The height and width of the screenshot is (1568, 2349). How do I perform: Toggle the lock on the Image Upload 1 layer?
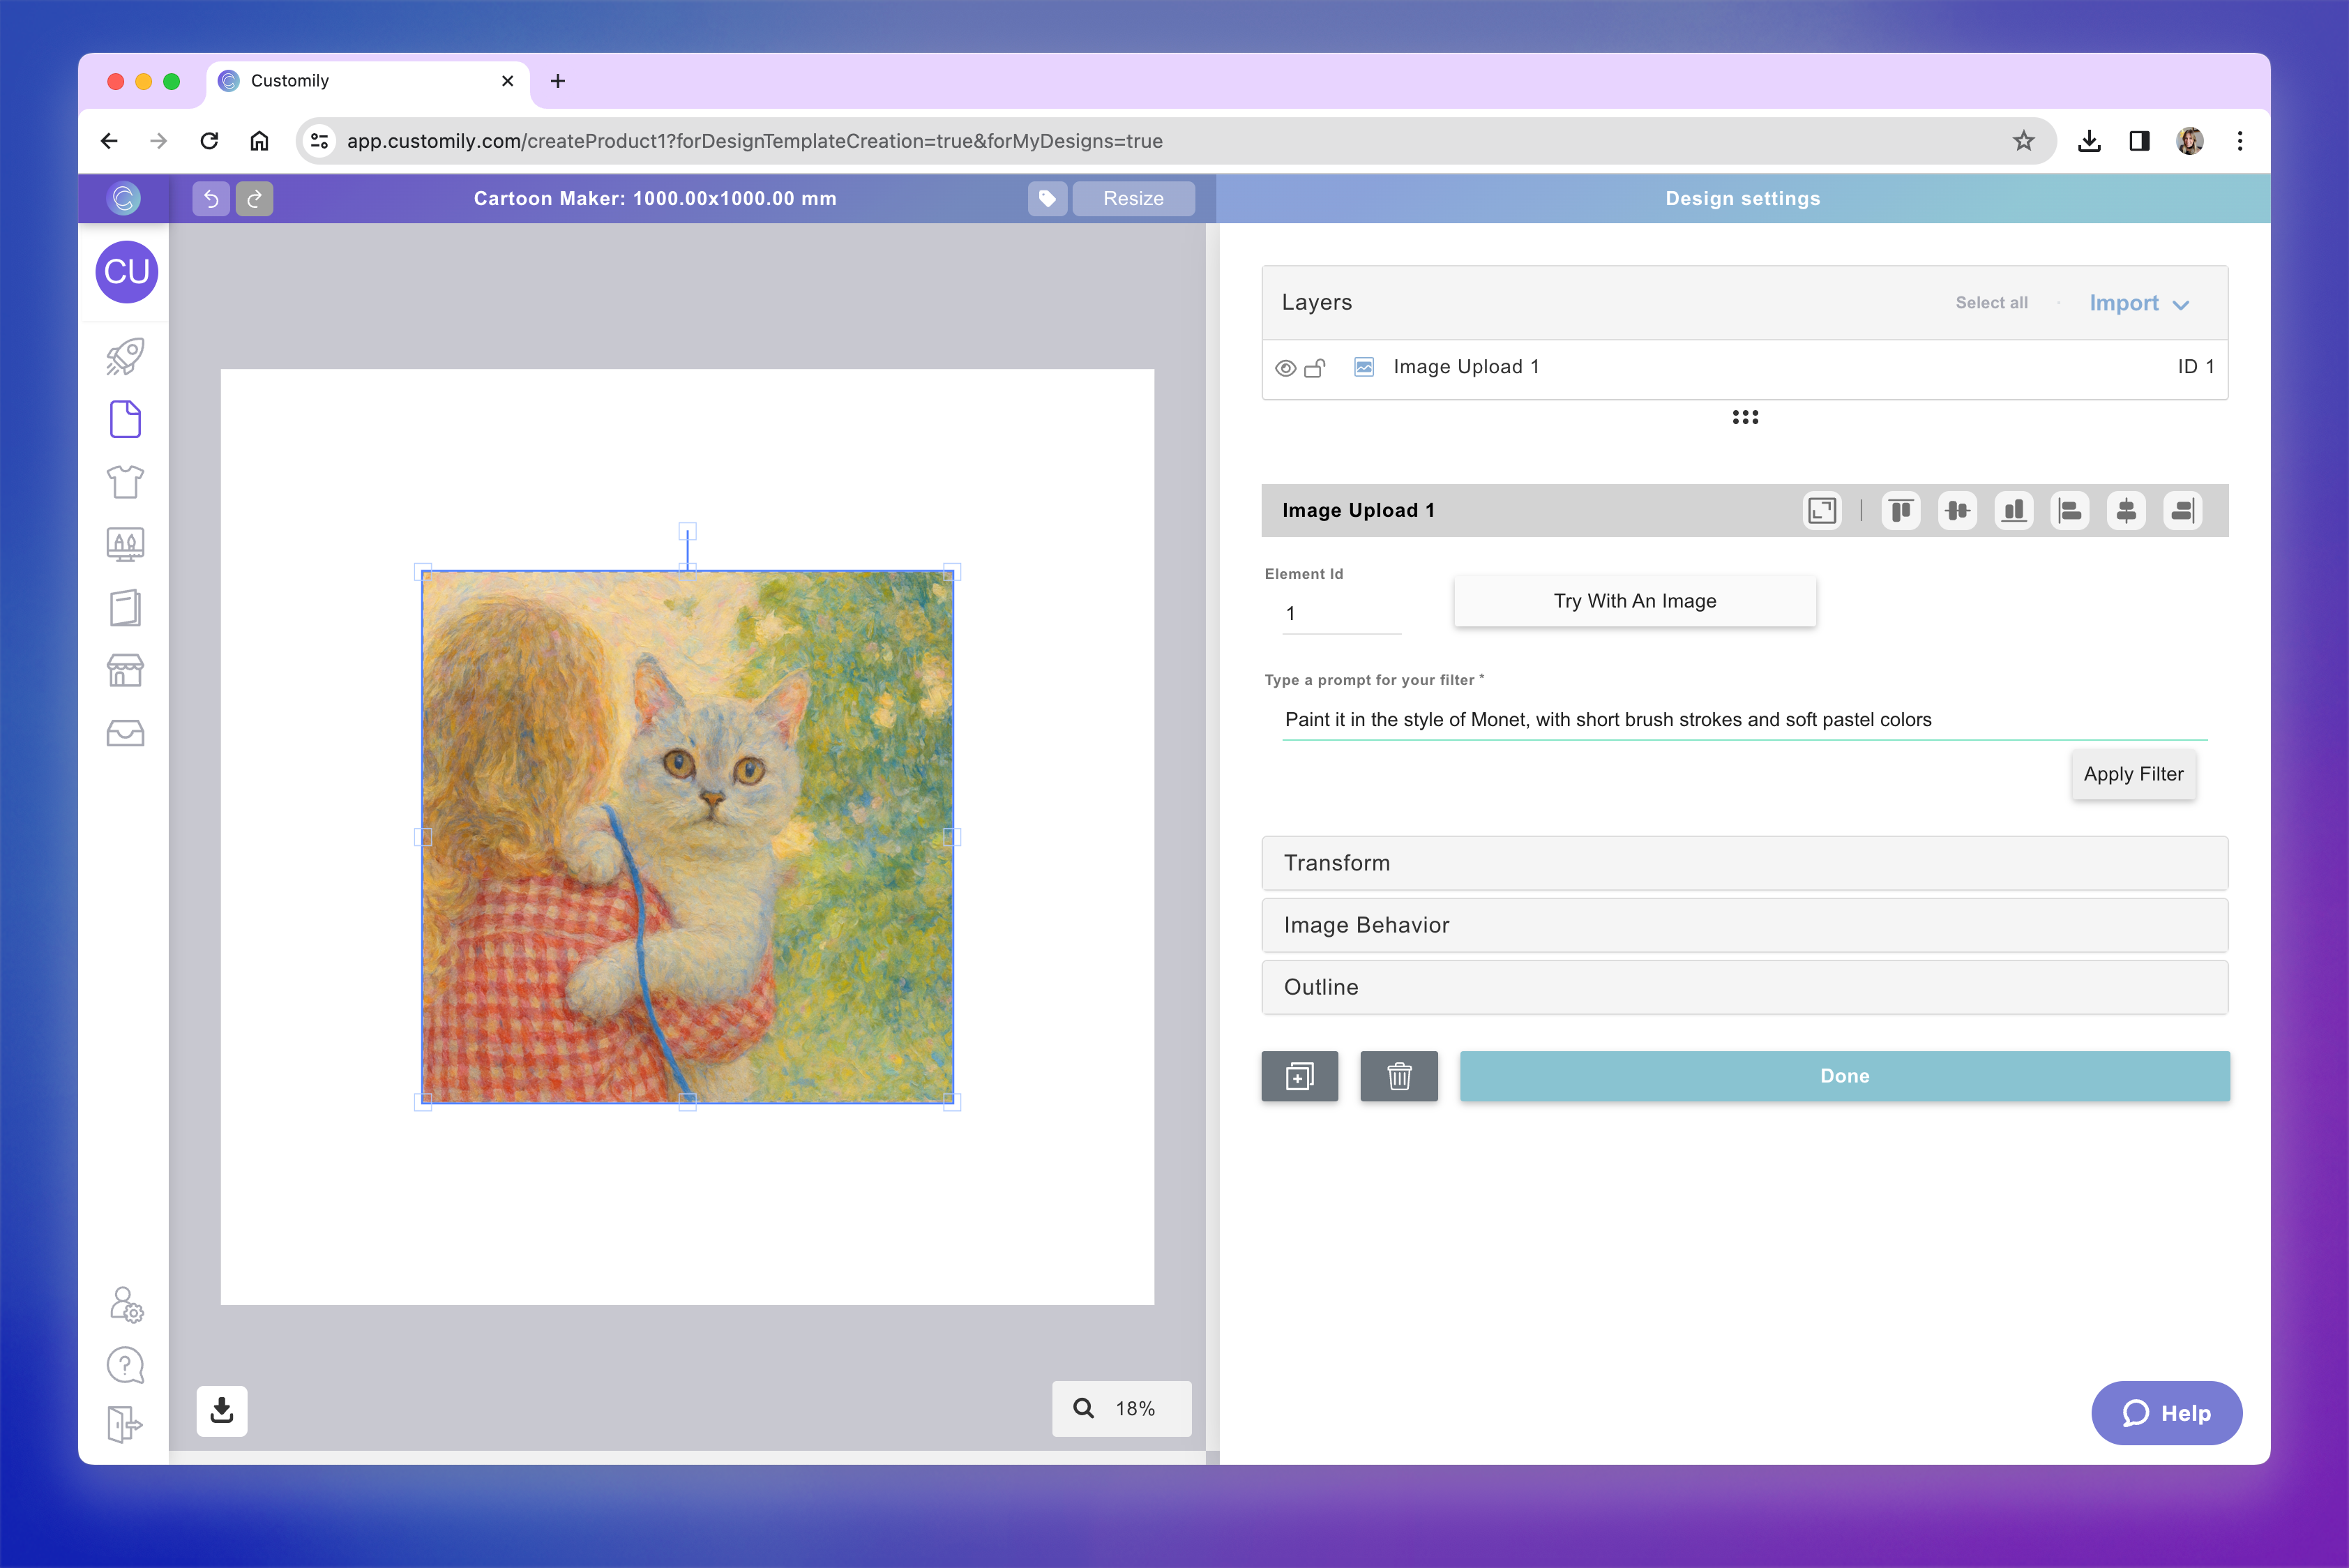[x=1315, y=368]
